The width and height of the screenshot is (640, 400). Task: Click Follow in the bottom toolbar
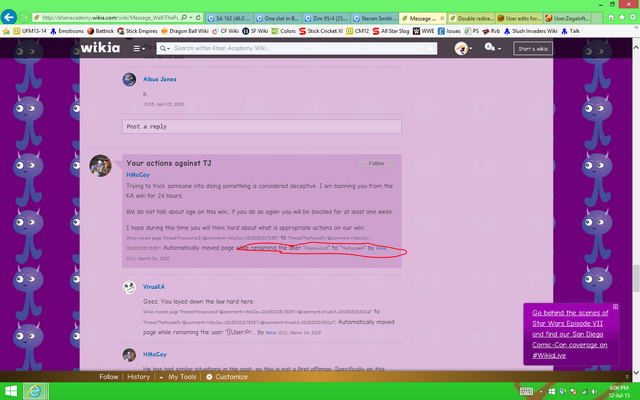pyautogui.click(x=109, y=377)
